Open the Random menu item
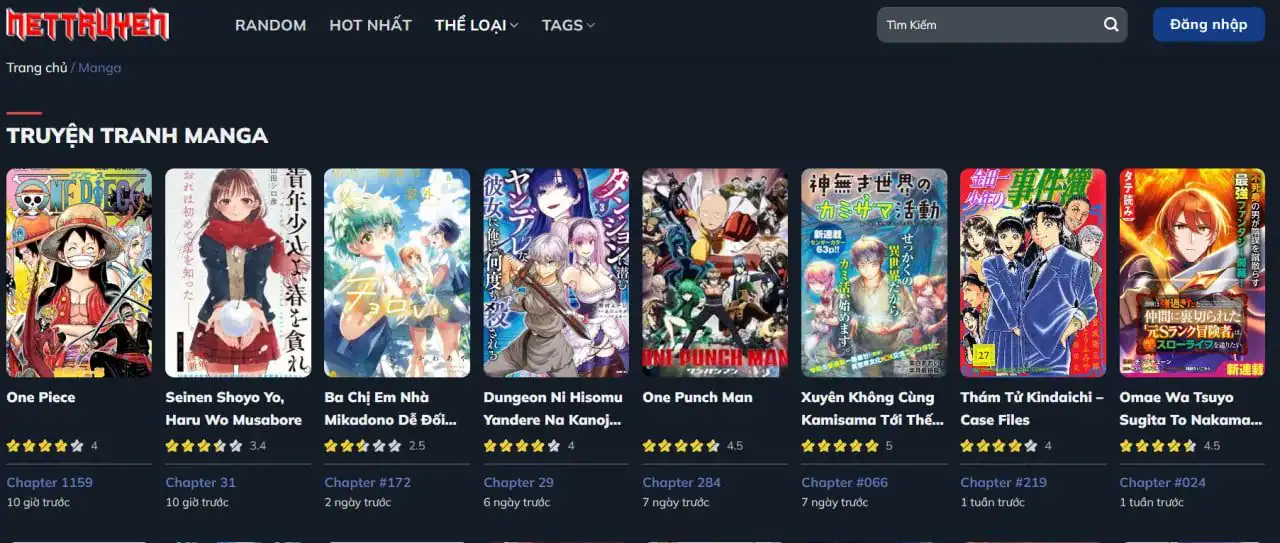The image size is (1280, 543). click(x=271, y=25)
